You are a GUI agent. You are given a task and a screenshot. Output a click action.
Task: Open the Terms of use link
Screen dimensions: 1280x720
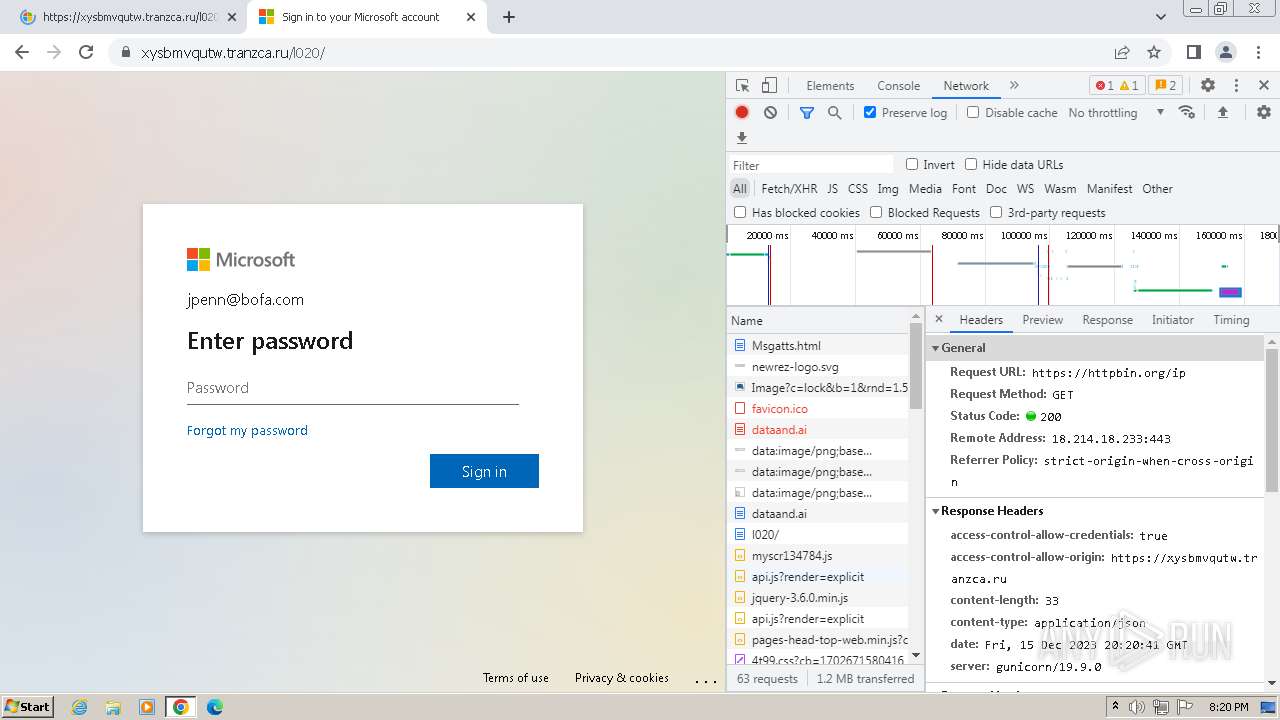tap(516, 678)
